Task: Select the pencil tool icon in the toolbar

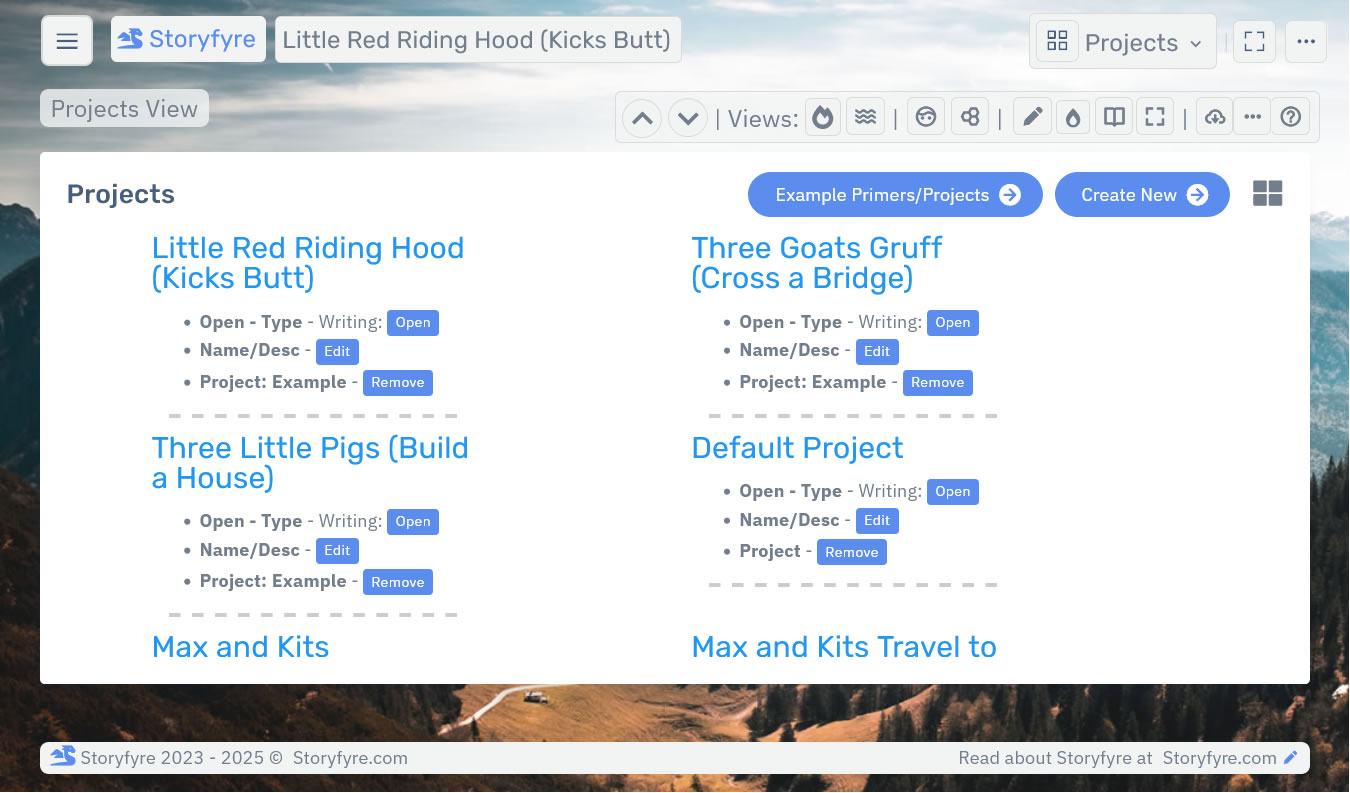Action: coord(1032,116)
